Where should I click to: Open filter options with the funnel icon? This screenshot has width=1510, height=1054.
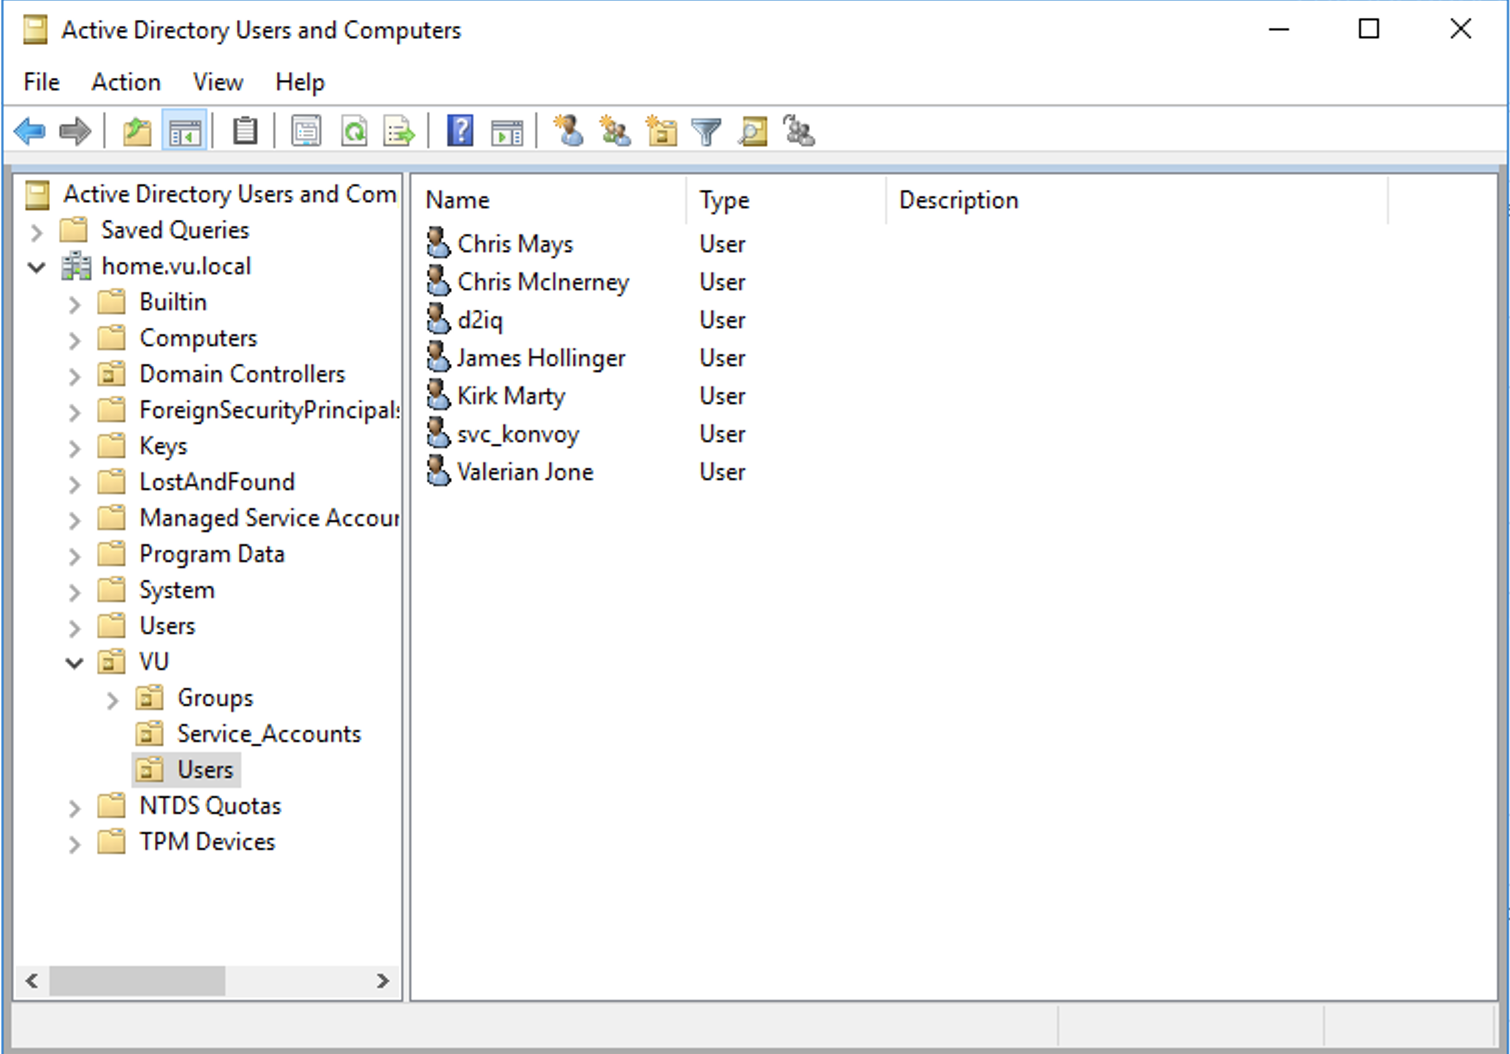706,131
